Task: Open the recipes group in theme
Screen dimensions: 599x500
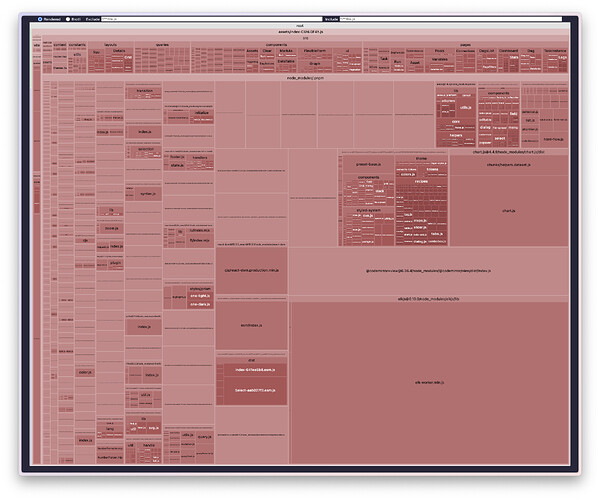Action: click(421, 181)
